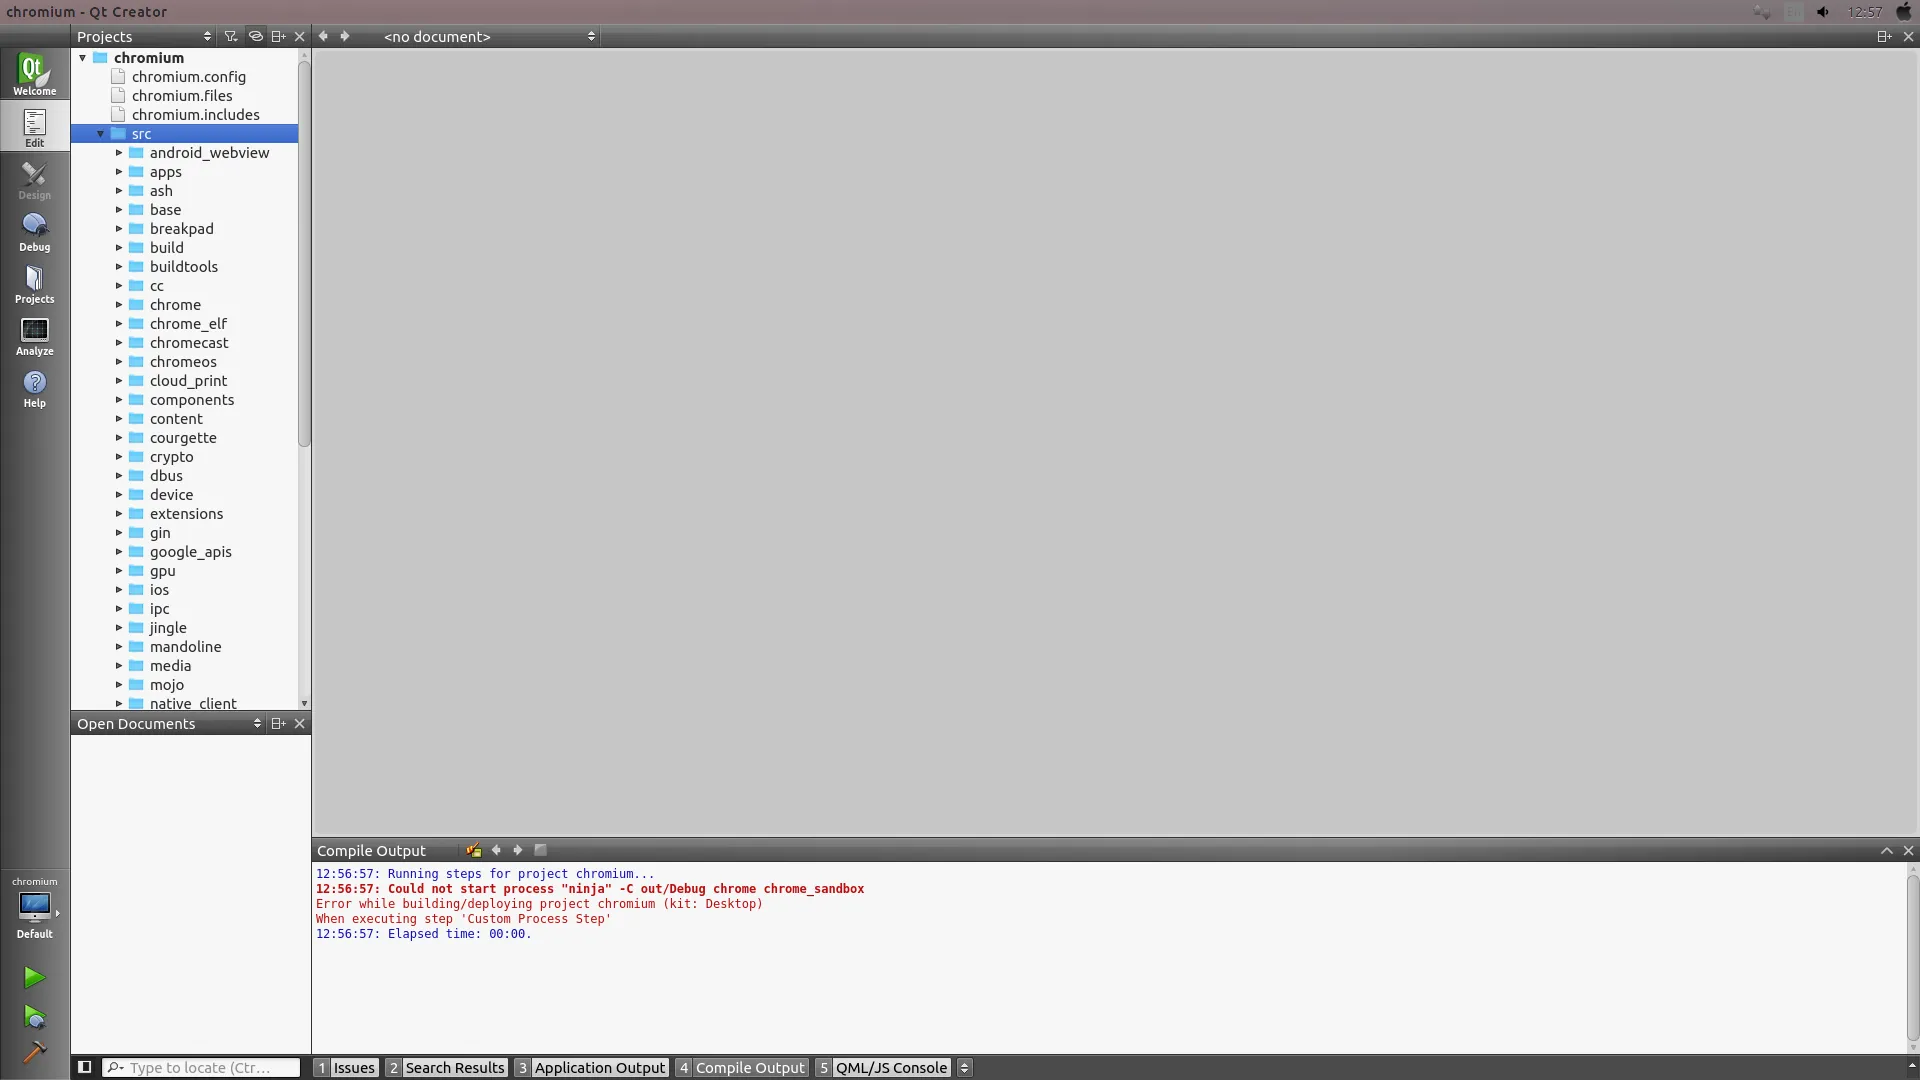Split the Open Documents pane
This screenshot has height=1080, width=1920.
point(278,723)
